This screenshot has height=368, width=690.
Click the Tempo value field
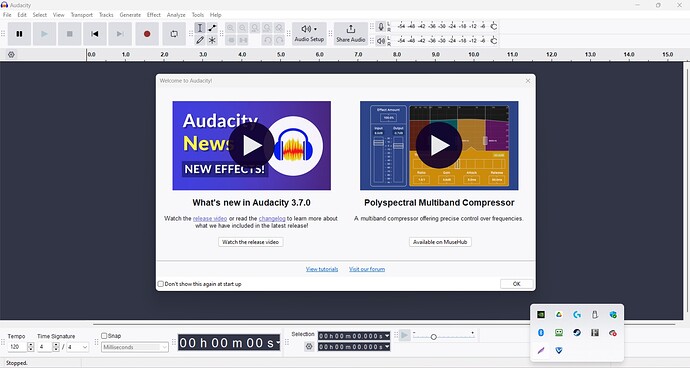coord(17,347)
